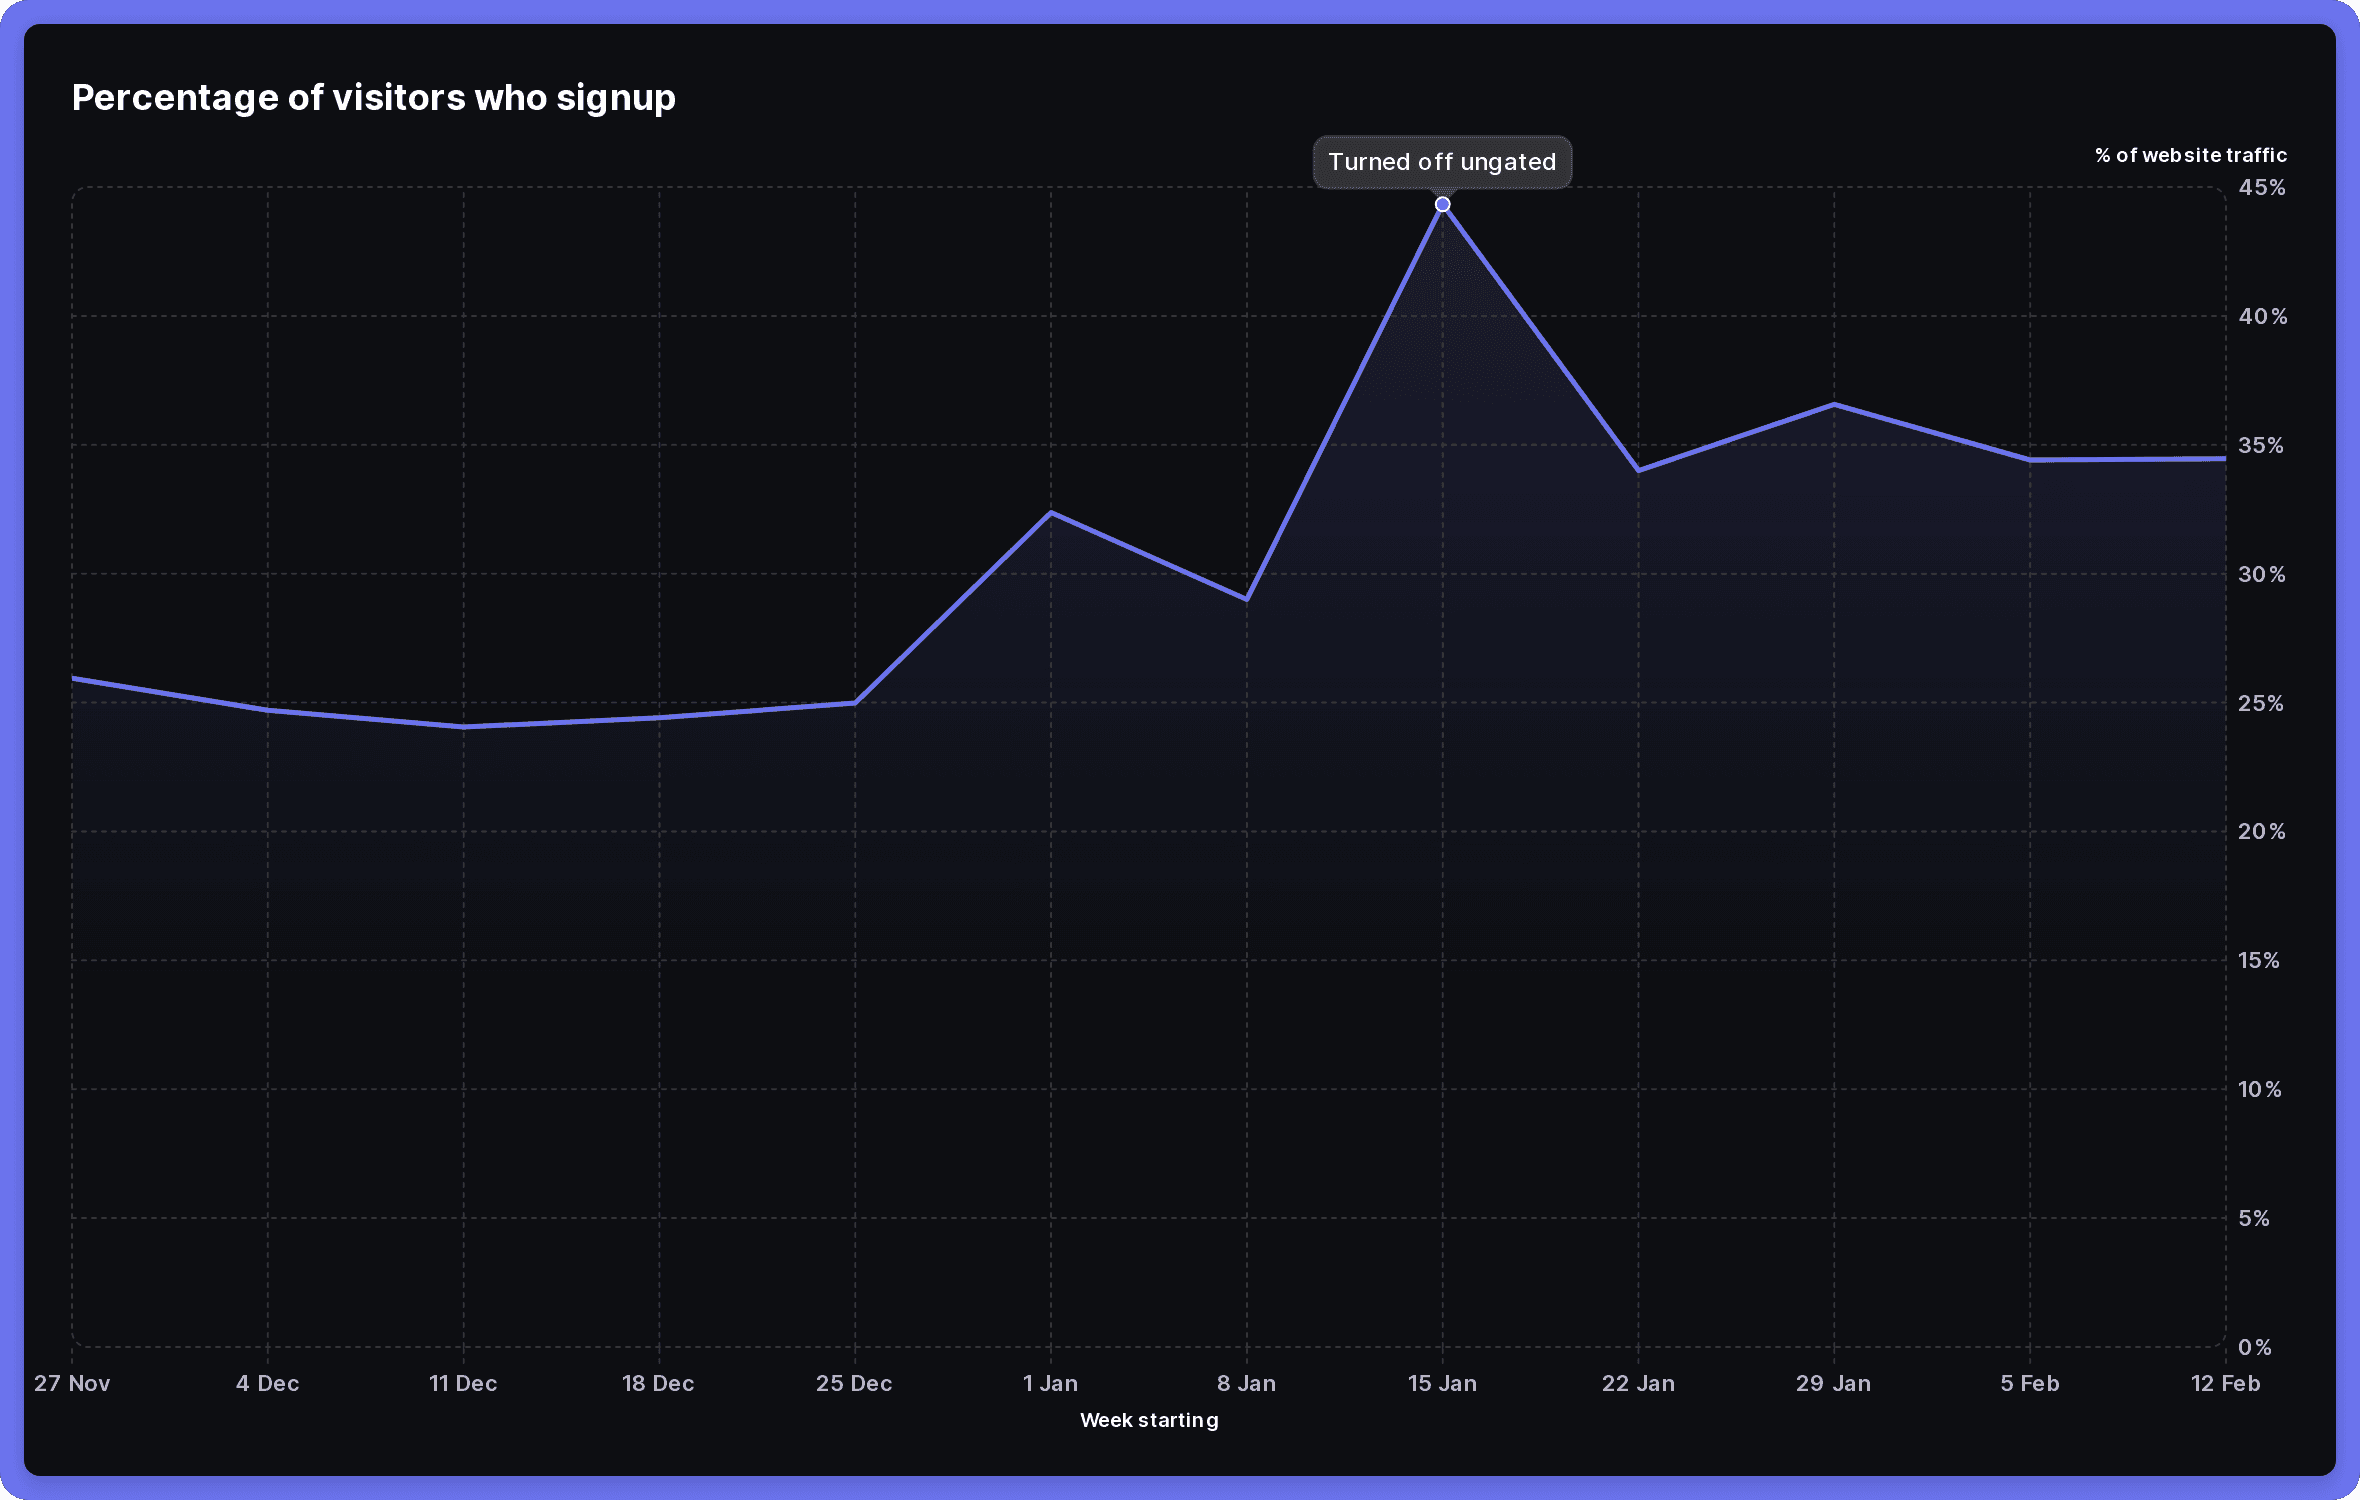Select the 11 Dec date label
Viewport: 2360px width, 1500px height.
pos(463,1383)
